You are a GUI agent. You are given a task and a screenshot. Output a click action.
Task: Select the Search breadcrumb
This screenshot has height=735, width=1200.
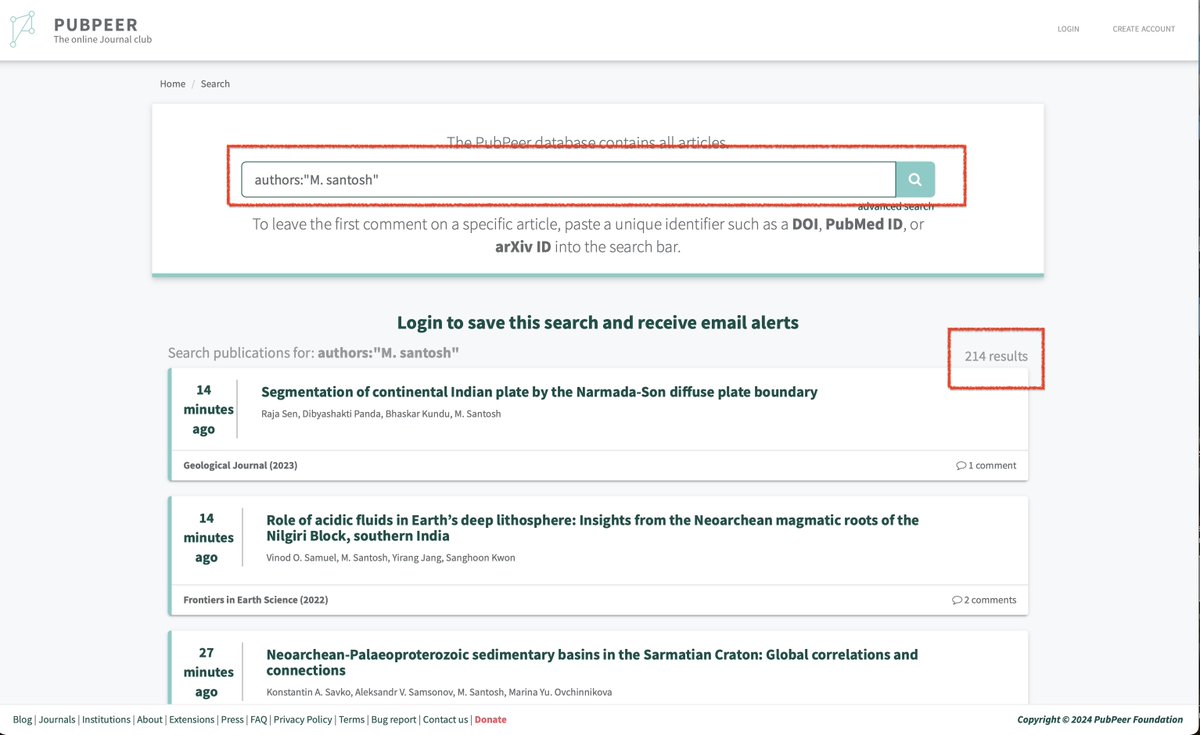pos(215,84)
